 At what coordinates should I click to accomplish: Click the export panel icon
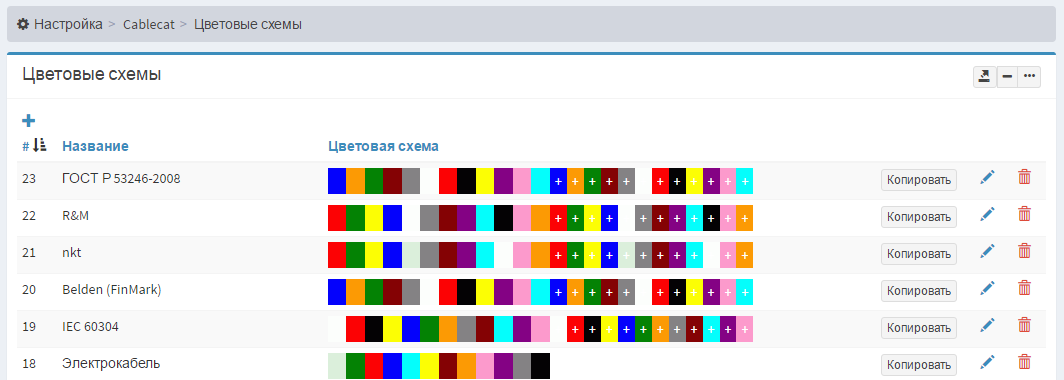click(985, 77)
